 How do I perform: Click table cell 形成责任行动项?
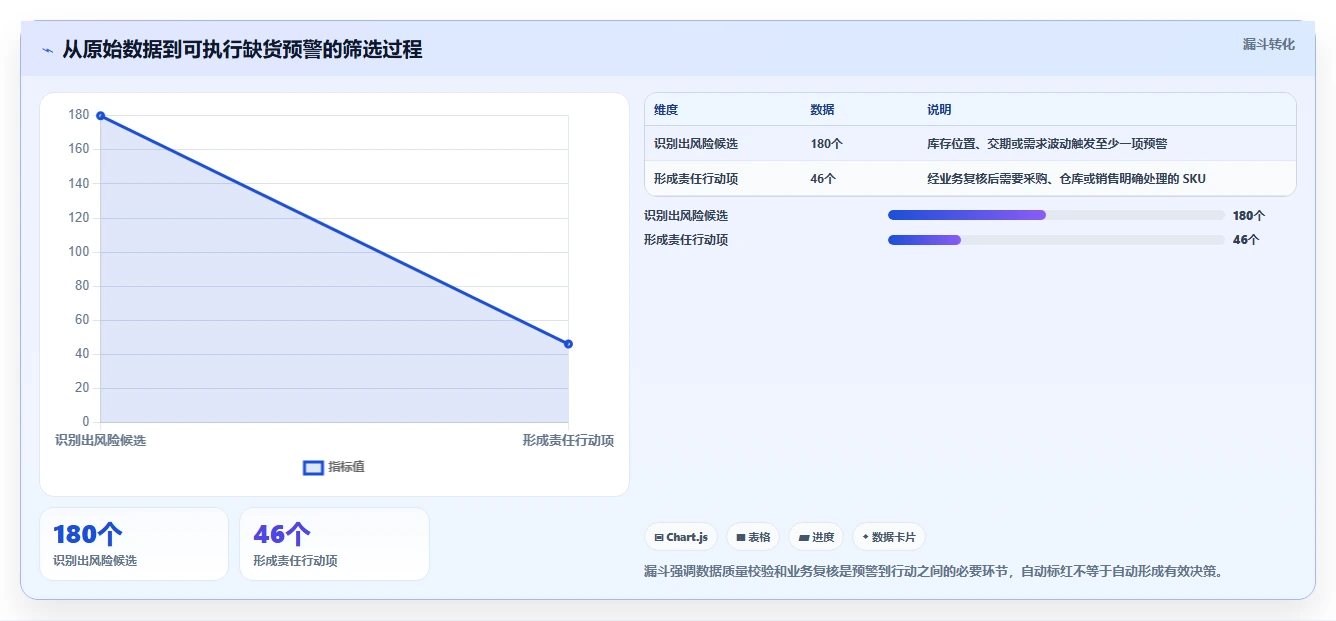tap(696, 179)
